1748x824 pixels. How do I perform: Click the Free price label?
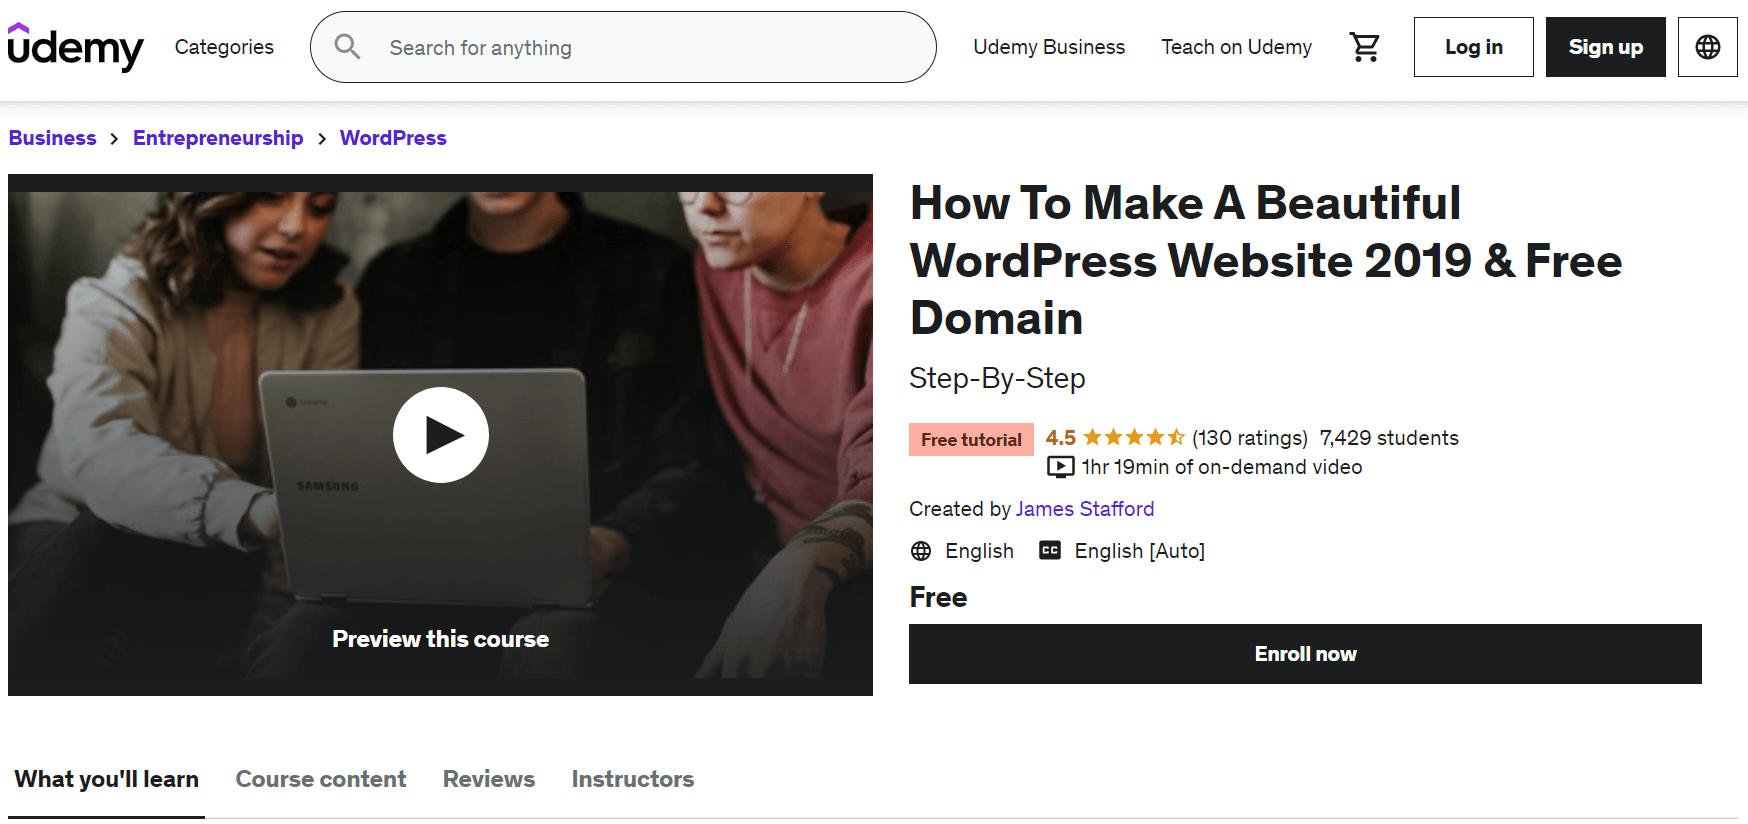(938, 597)
